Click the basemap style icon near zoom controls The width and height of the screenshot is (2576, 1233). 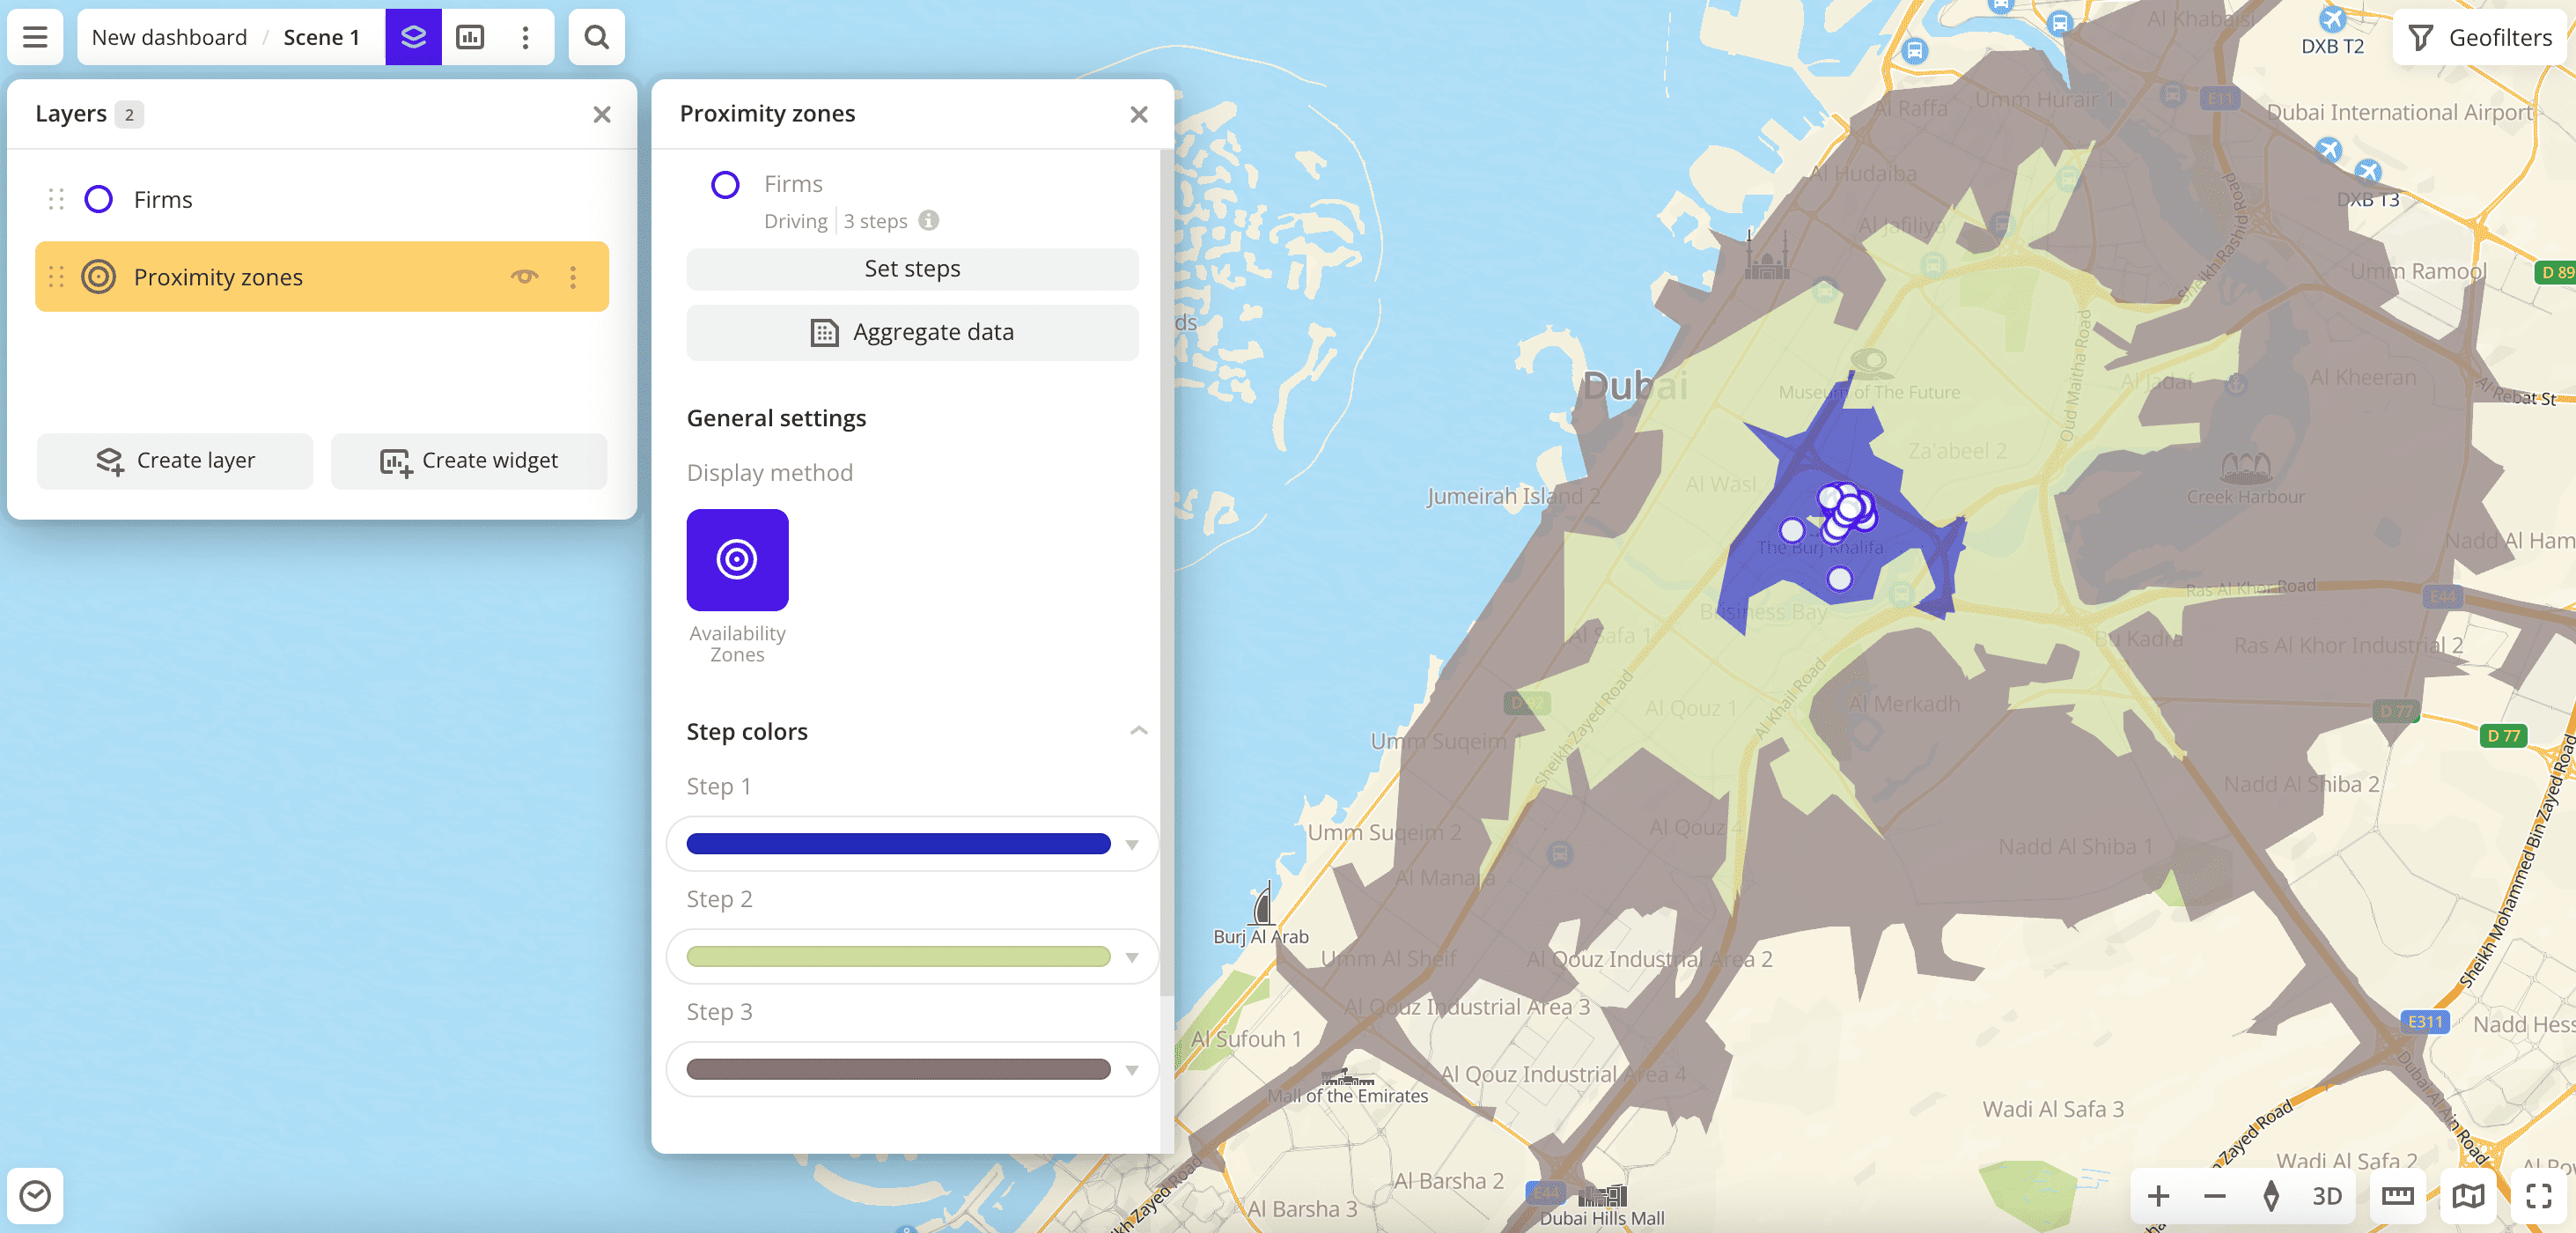2467,1196
